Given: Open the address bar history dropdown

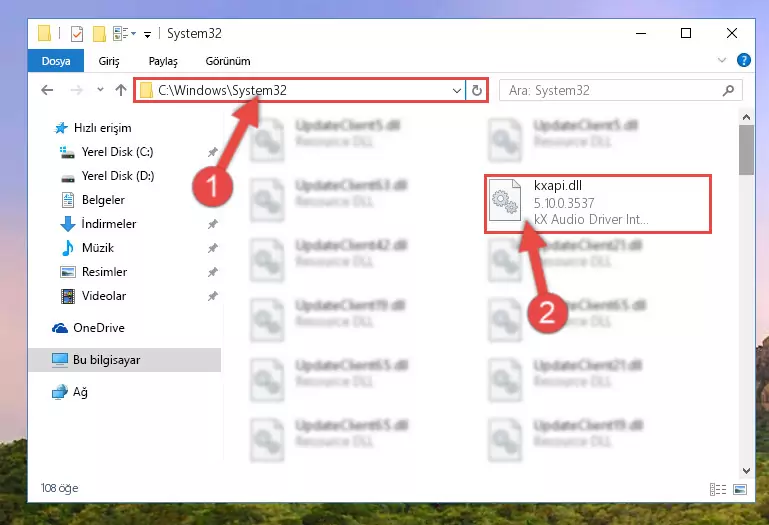Looking at the screenshot, I should 457,90.
